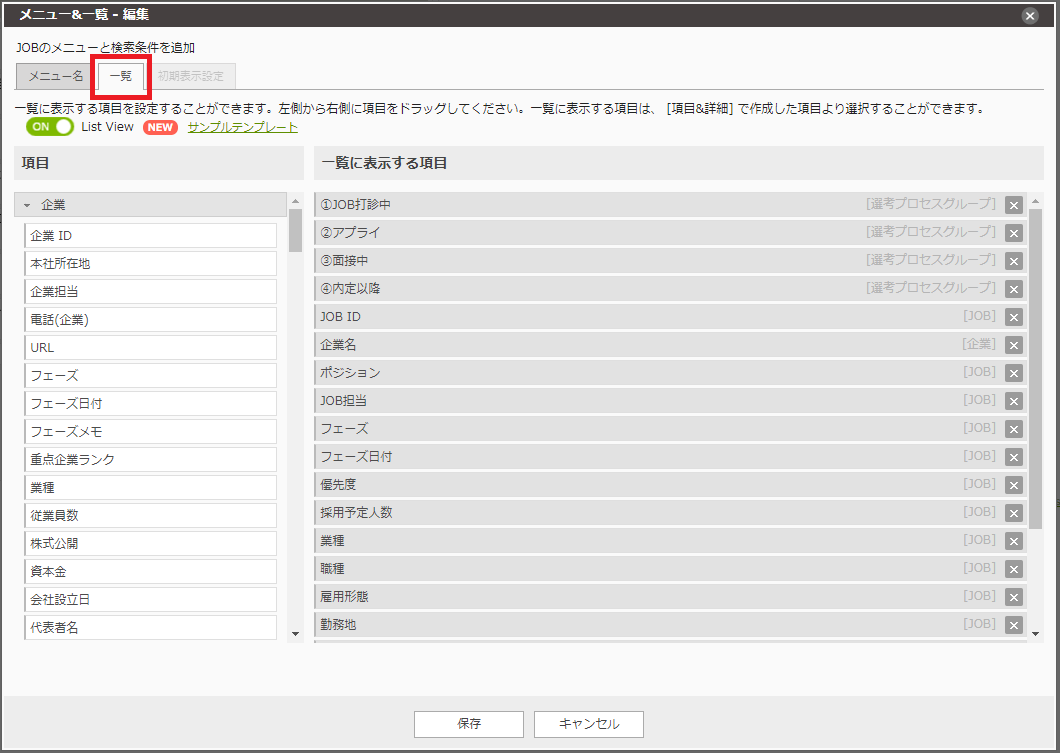Click the キャンセル button

(589, 724)
